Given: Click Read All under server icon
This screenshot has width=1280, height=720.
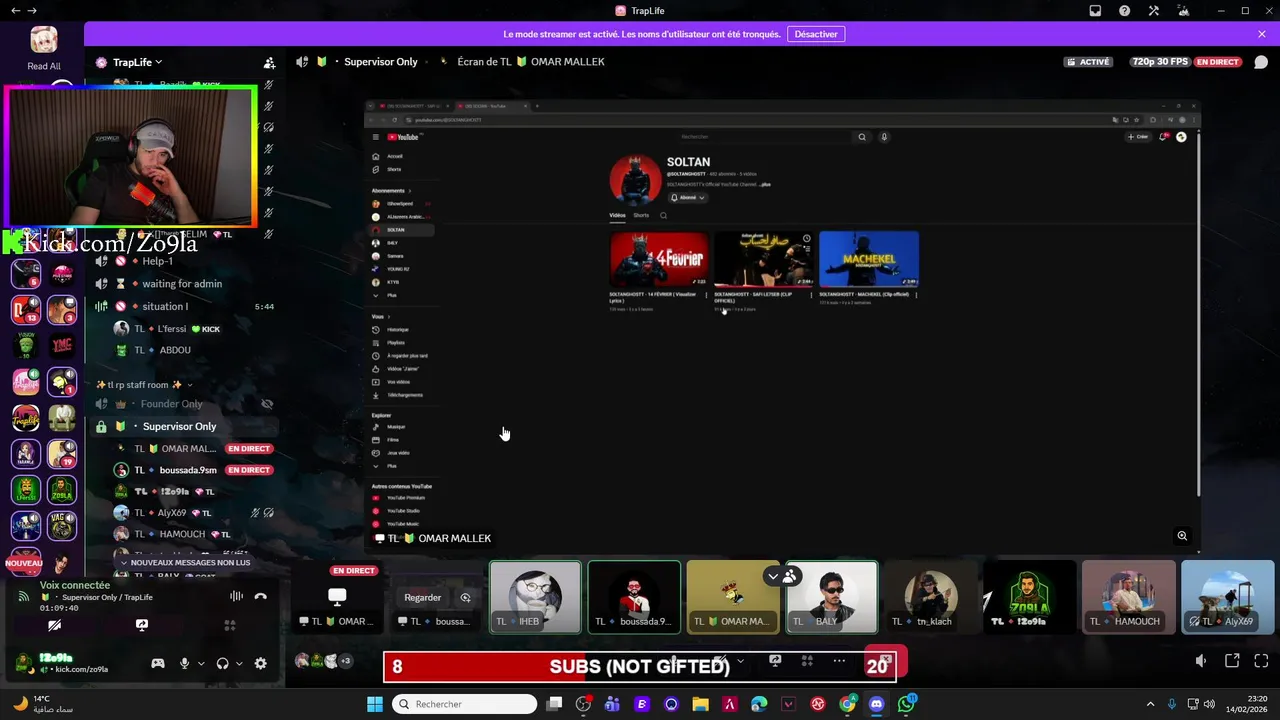Looking at the screenshot, I should (44, 66).
